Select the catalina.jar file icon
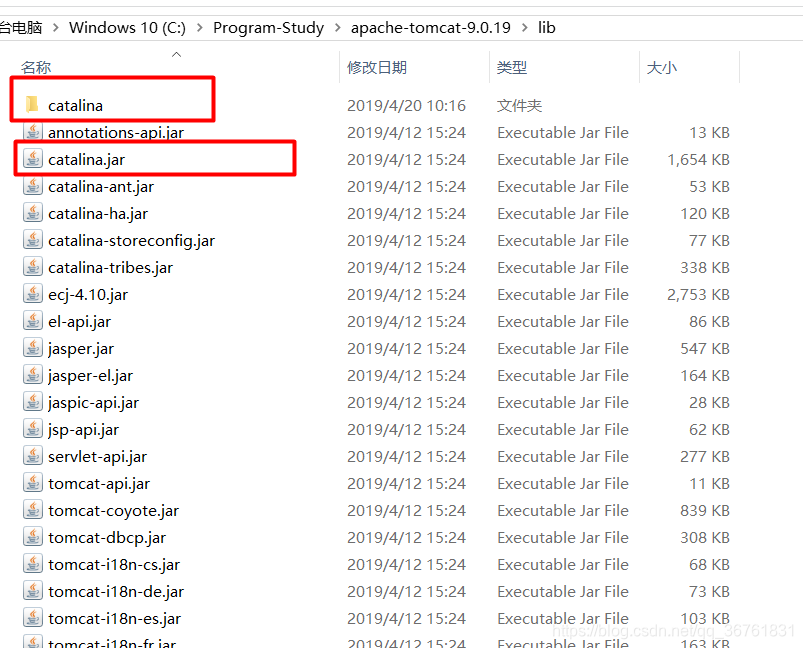This screenshot has height=649, width=803. 33,159
